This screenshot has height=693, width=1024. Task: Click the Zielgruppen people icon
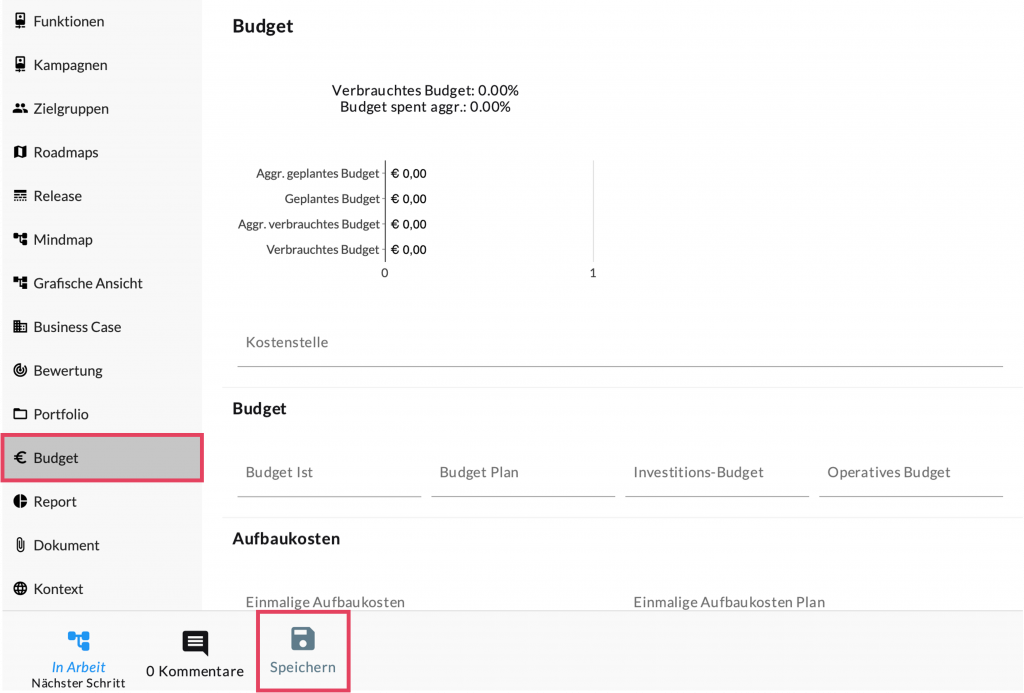(x=20, y=109)
